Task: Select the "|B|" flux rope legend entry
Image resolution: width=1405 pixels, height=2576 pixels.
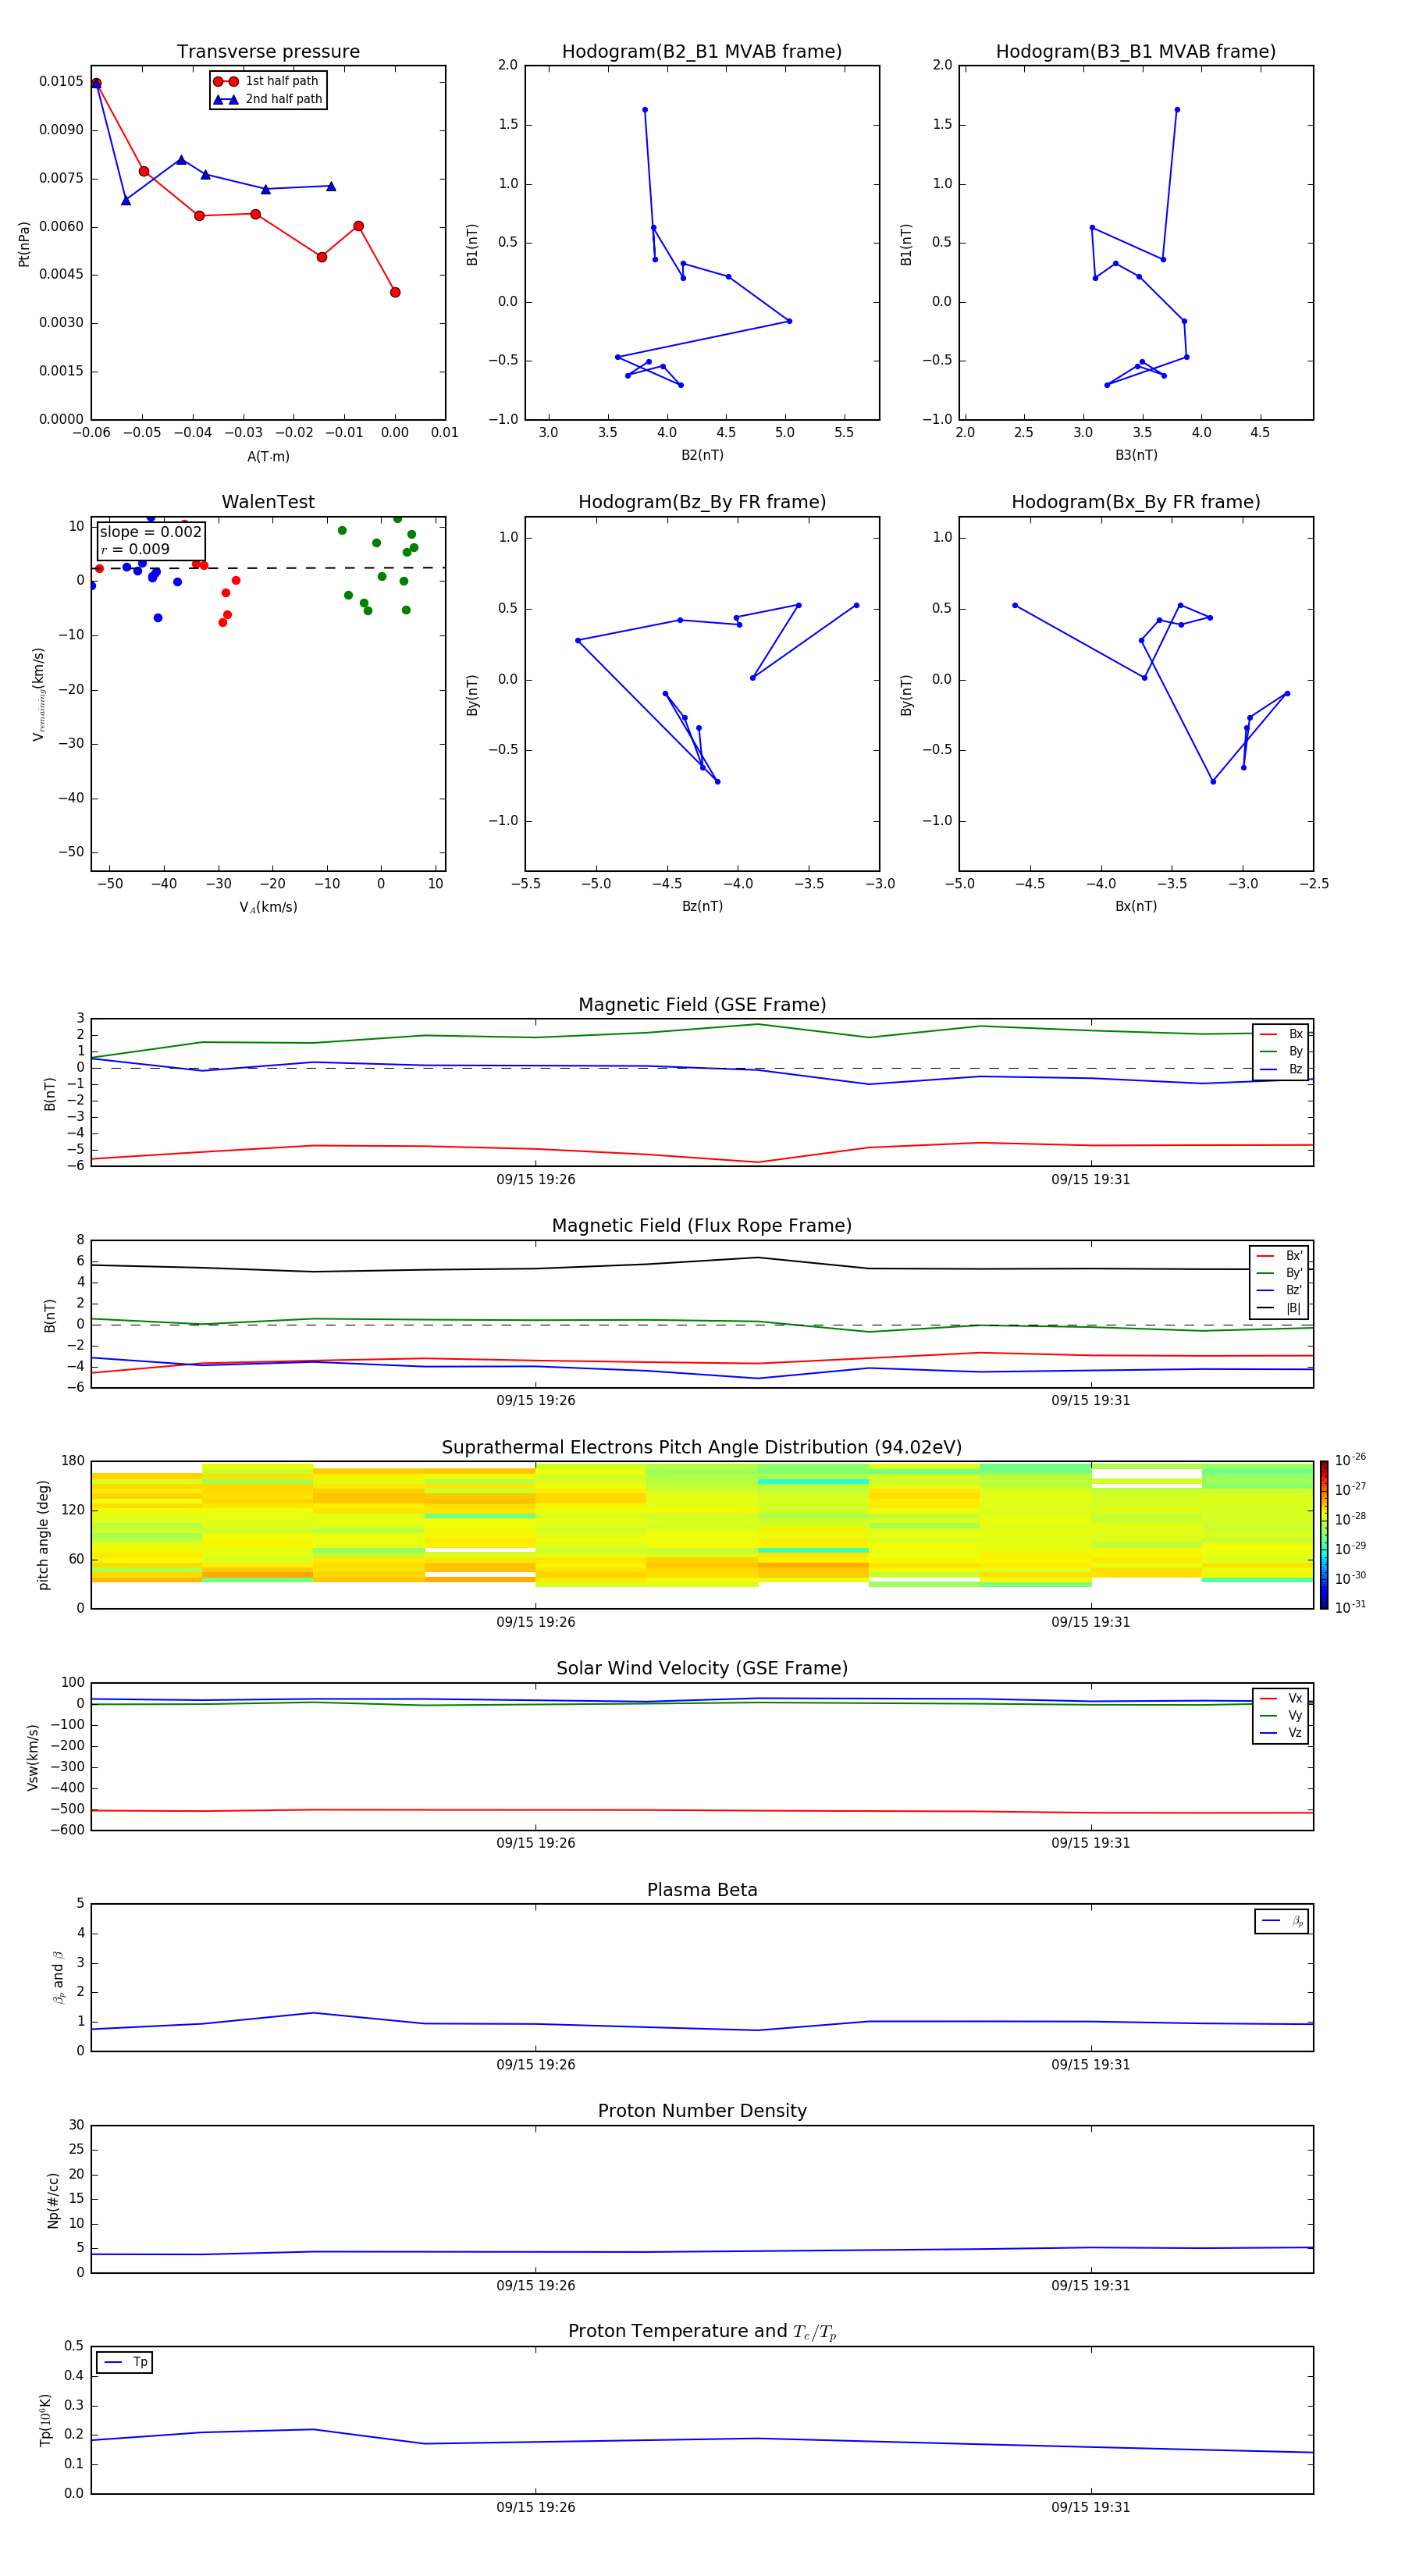Action: point(1280,1308)
